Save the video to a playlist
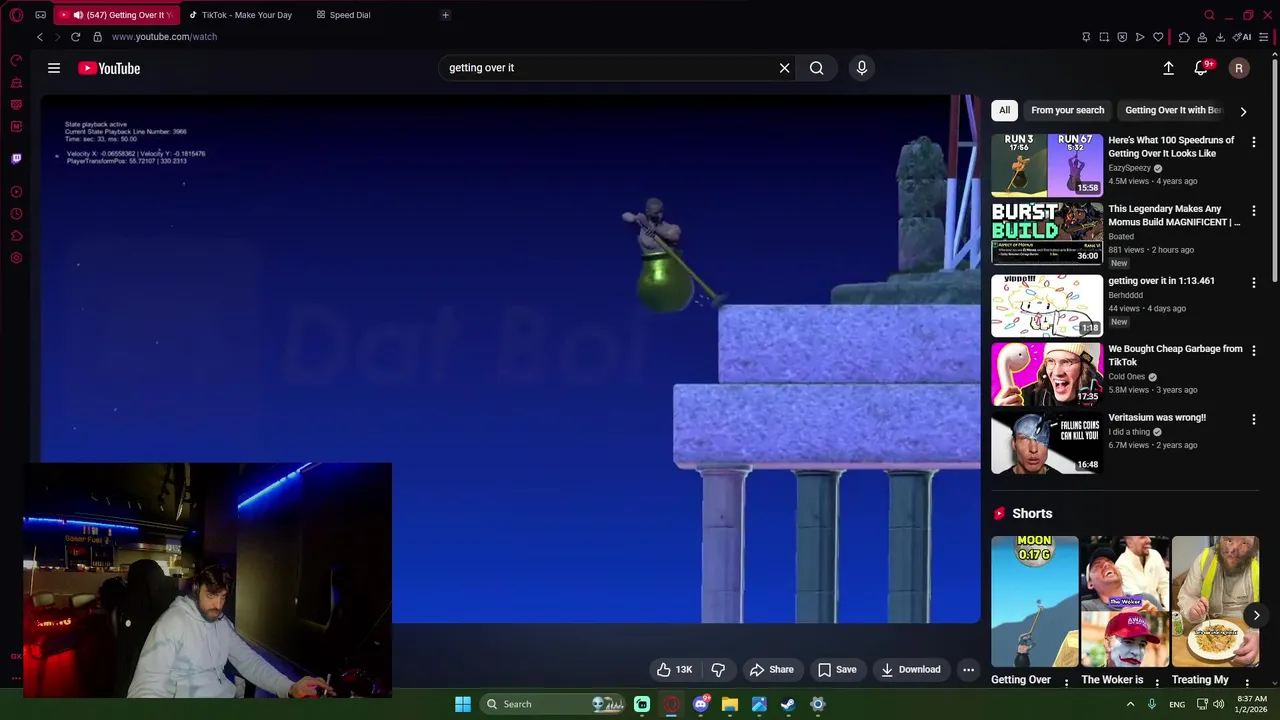 click(836, 670)
